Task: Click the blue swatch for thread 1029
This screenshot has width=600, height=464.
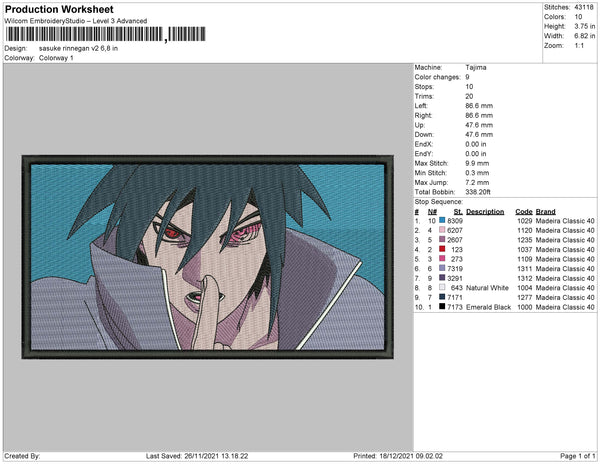Action: [x=442, y=220]
